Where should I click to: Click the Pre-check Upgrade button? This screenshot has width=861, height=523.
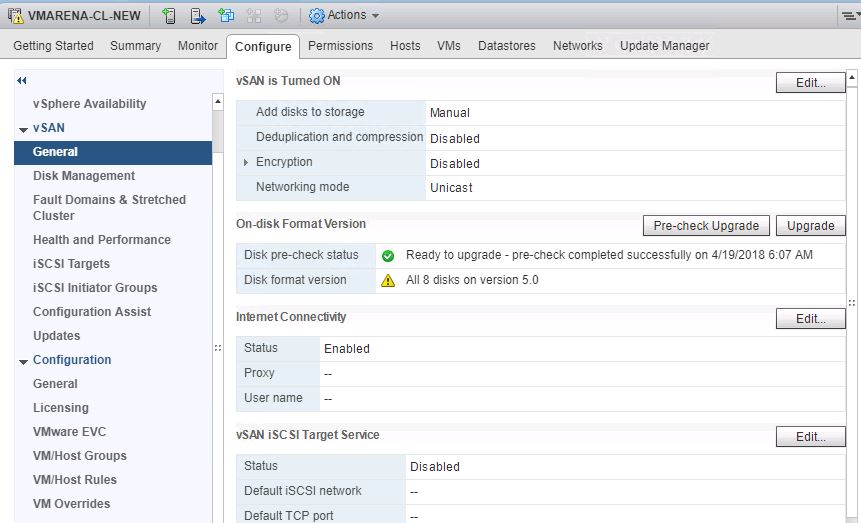[x=706, y=226]
